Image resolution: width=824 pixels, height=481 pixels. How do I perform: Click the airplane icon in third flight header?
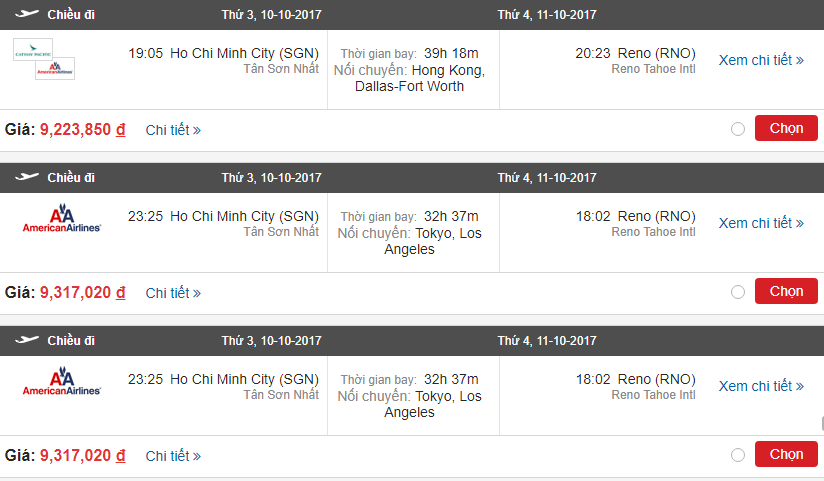click(x=27, y=340)
